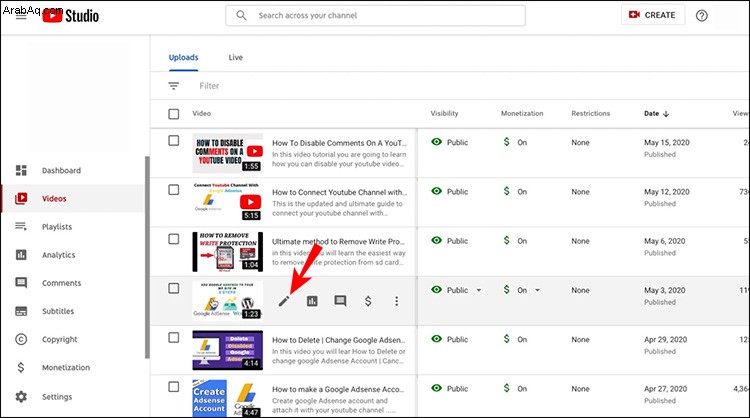
Task: Click the Monetization column header
Action: [x=522, y=114]
